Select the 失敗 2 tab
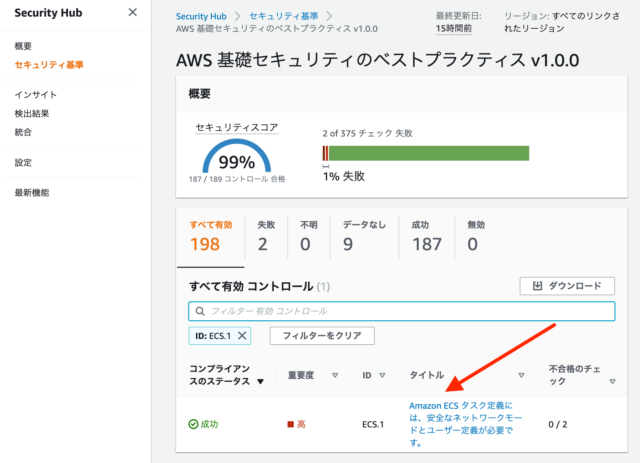Image resolution: width=640 pixels, height=463 pixels. pos(266,237)
